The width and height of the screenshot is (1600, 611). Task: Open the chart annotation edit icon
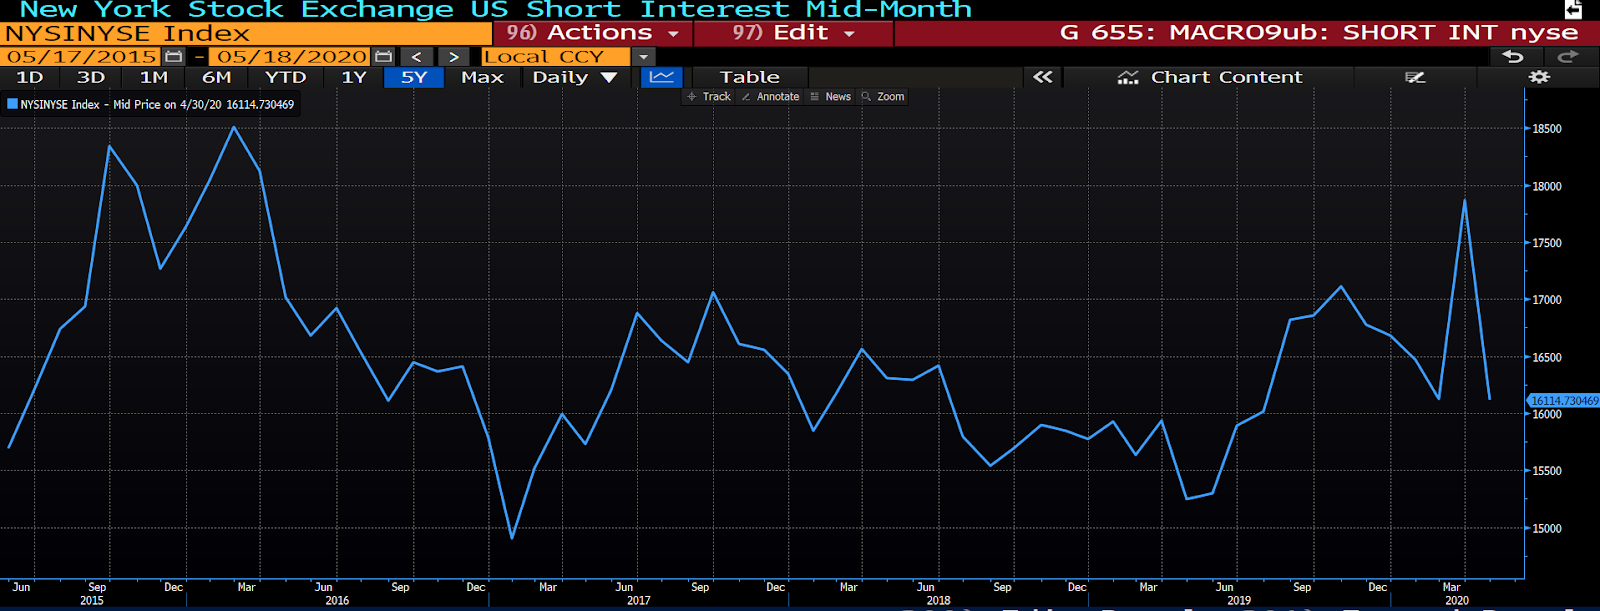[x=1414, y=77]
